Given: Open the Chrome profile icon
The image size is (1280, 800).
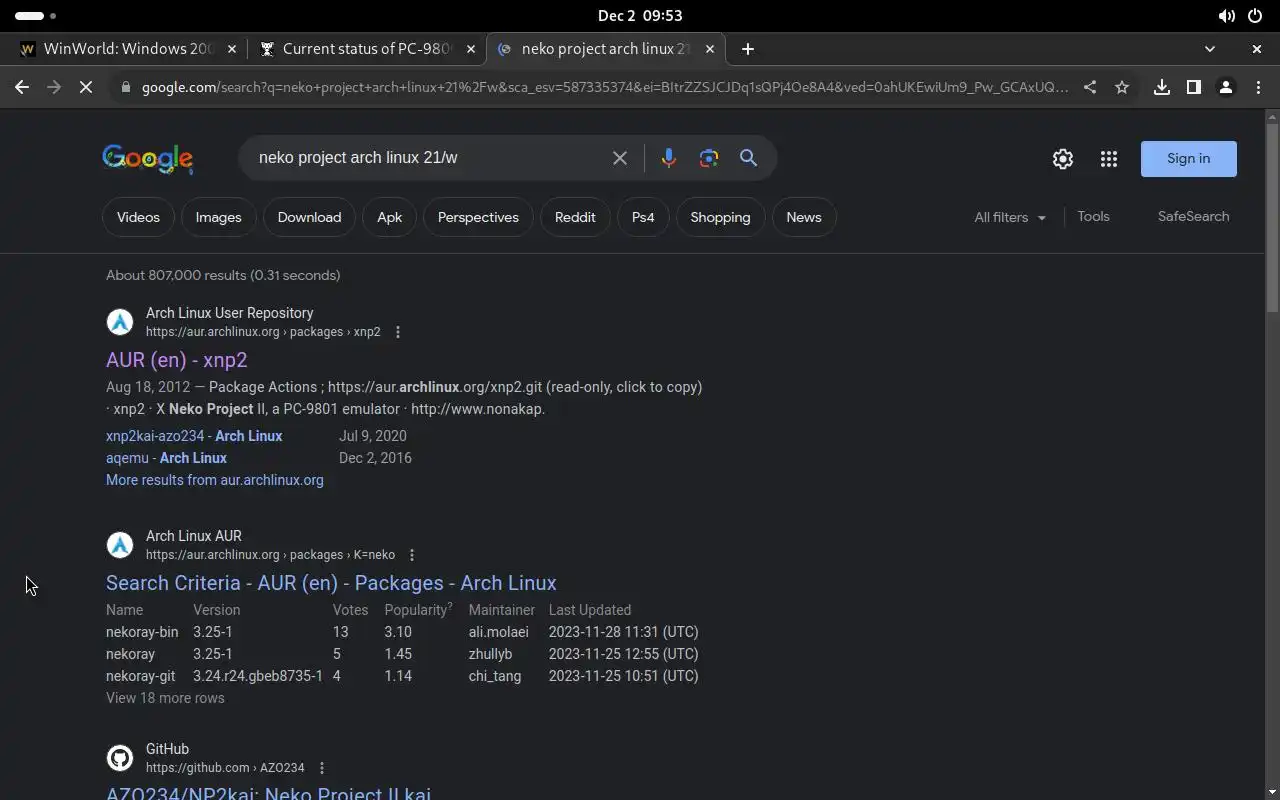Looking at the screenshot, I should click(x=1225, y=87).
